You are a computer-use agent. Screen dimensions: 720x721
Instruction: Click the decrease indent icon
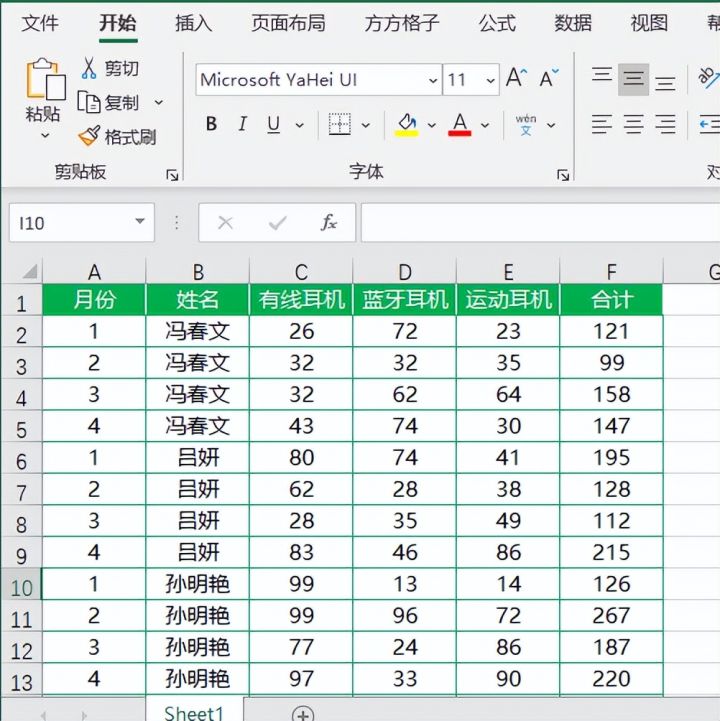pyautogui.click(x=709, y=124)
